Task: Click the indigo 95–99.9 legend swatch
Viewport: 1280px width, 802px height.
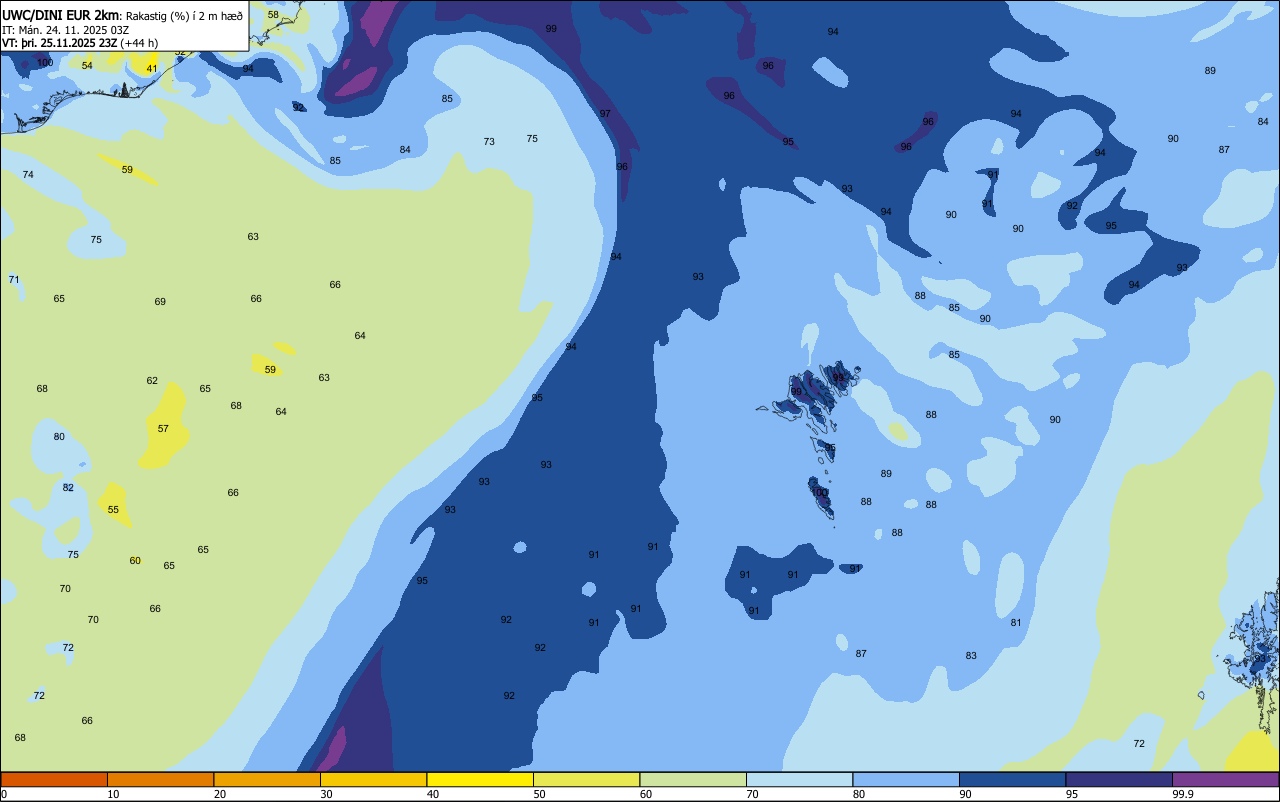Action: (x=1119, y=779)
